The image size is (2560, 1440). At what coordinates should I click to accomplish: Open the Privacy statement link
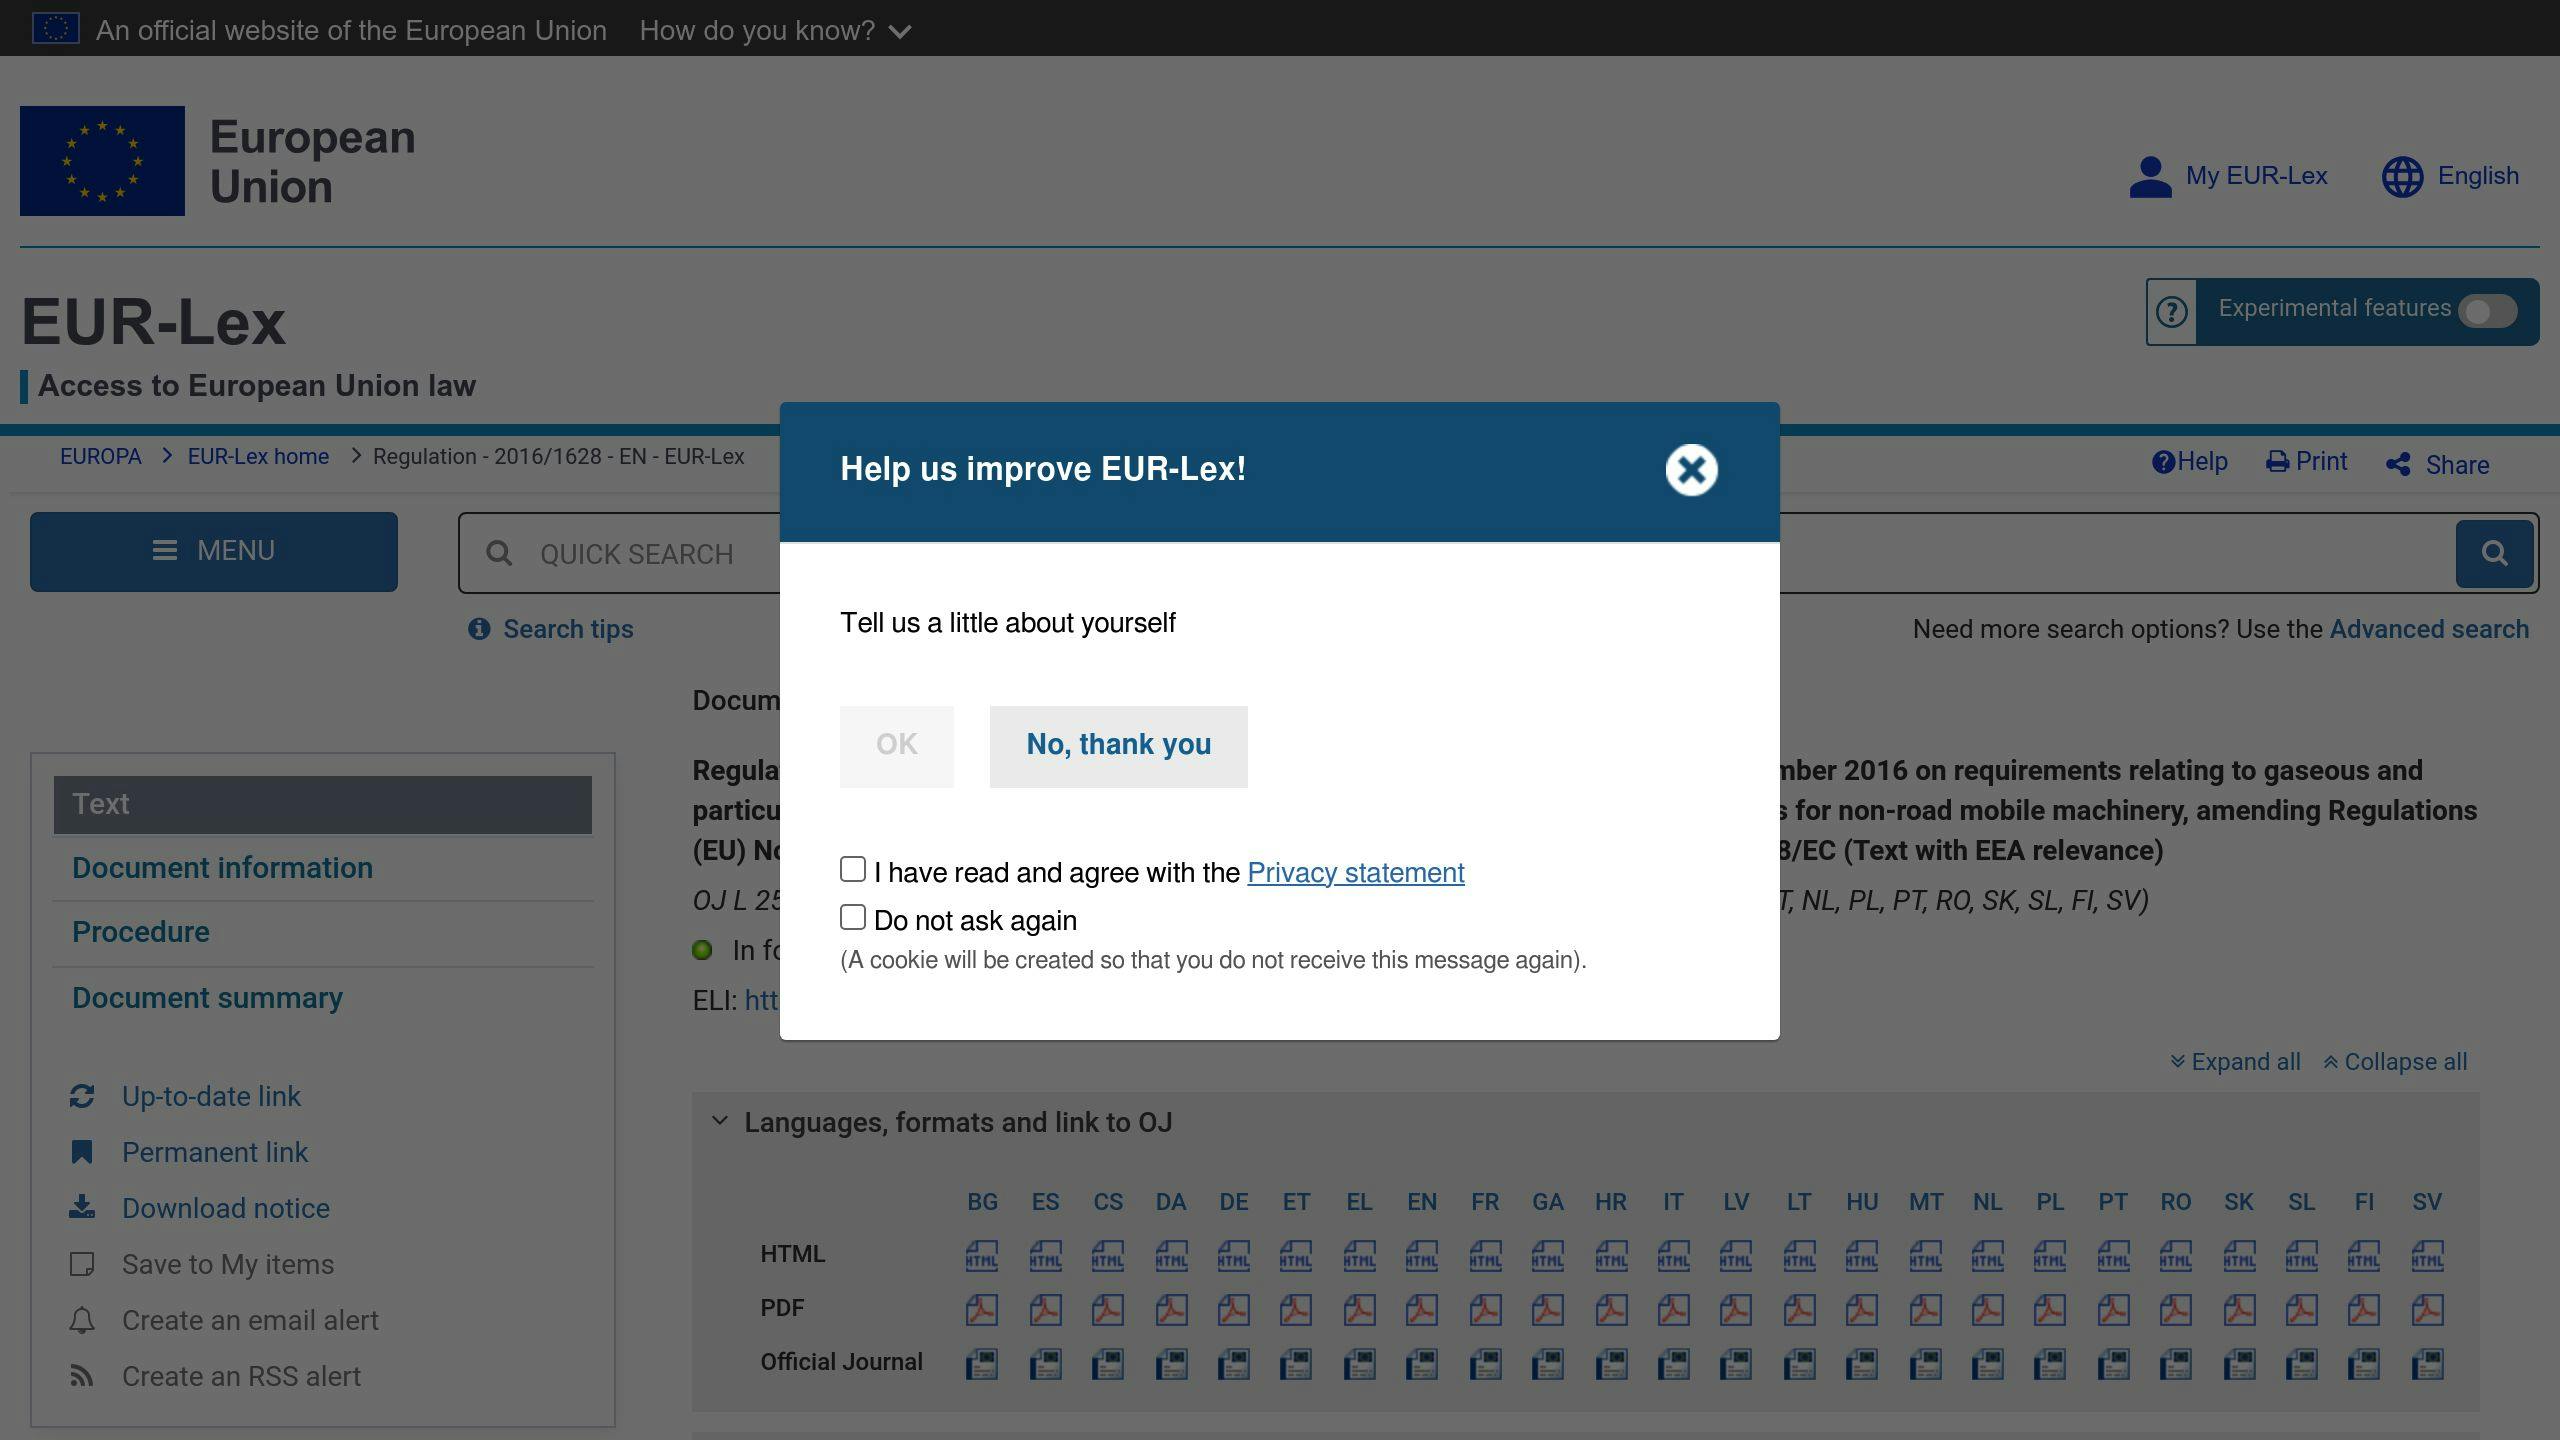tap(1355, 872)
